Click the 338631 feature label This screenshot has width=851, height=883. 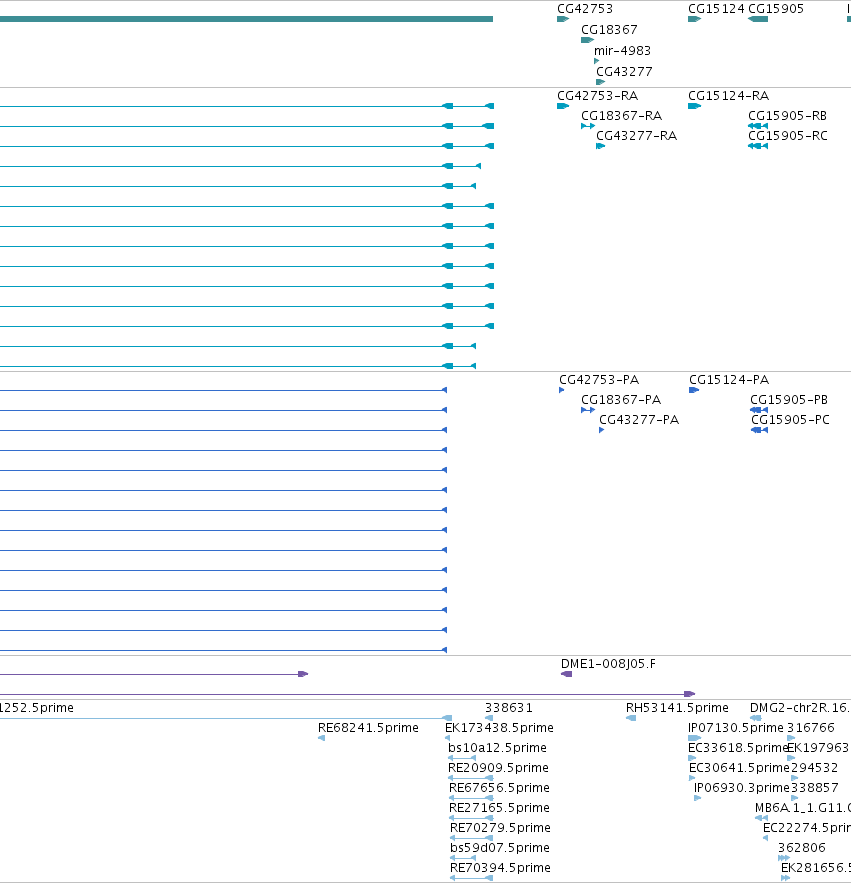509,708
